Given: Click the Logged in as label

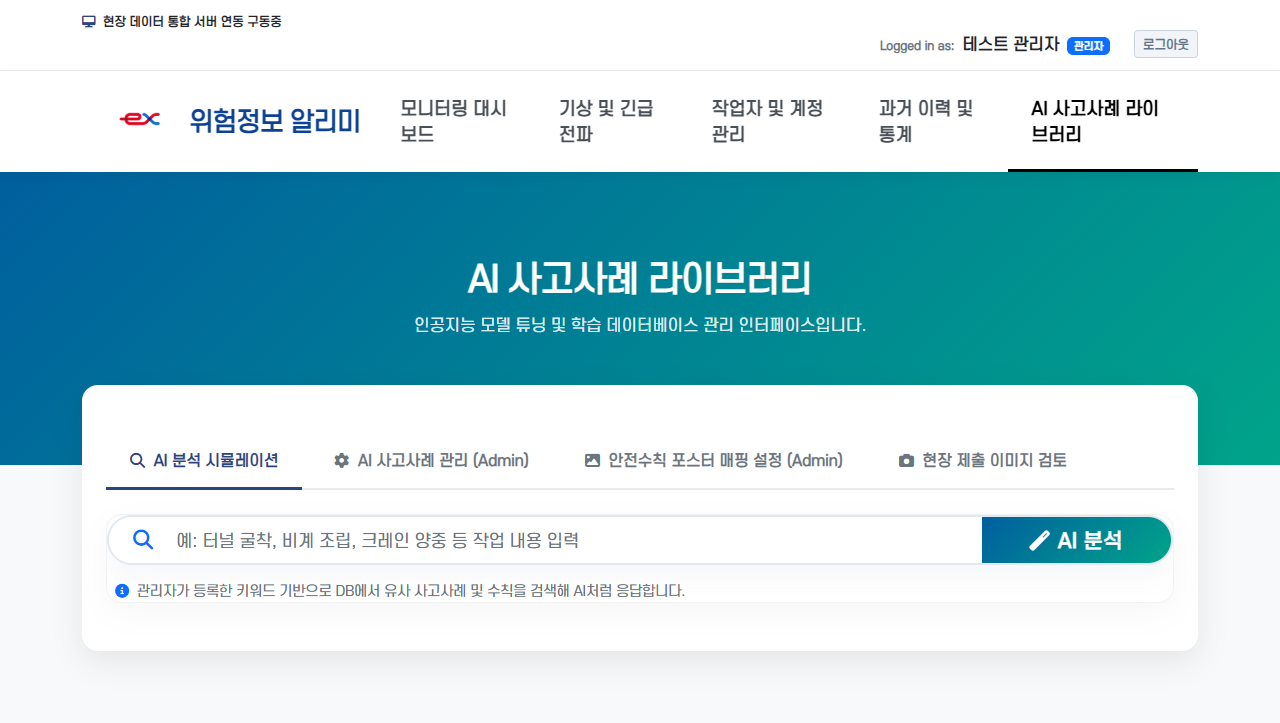Looking at the screenshot, I should [917, 46].
